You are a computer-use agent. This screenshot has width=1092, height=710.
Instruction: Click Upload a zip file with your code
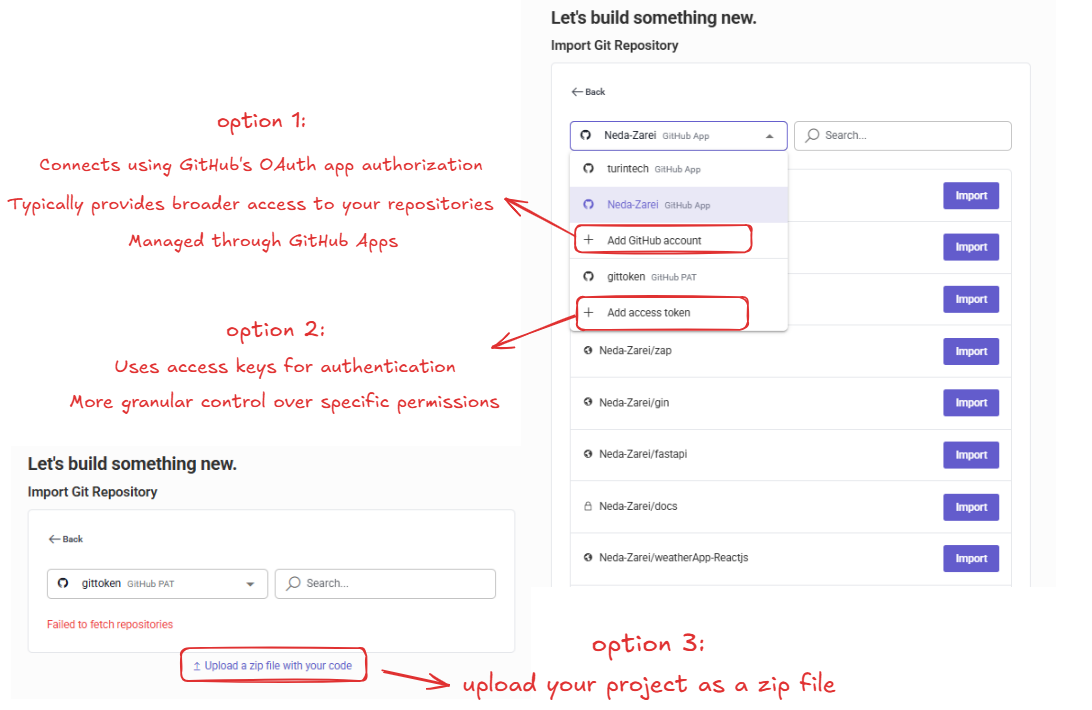273,664
